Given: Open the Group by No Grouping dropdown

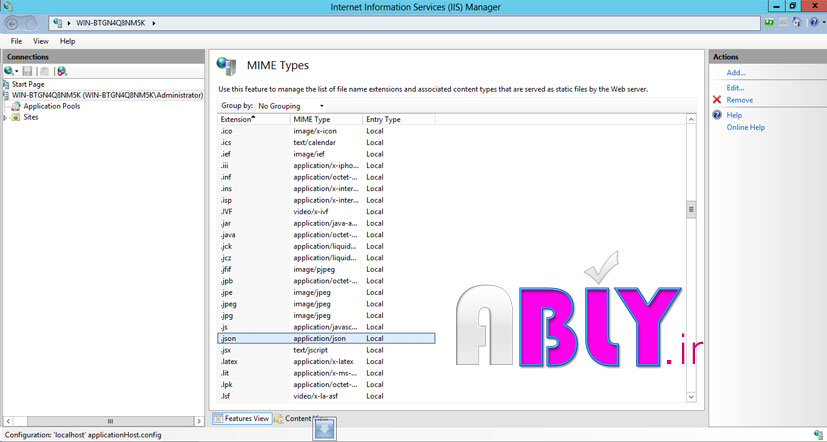Looking at the screenshot, I should tap(291, 106).
